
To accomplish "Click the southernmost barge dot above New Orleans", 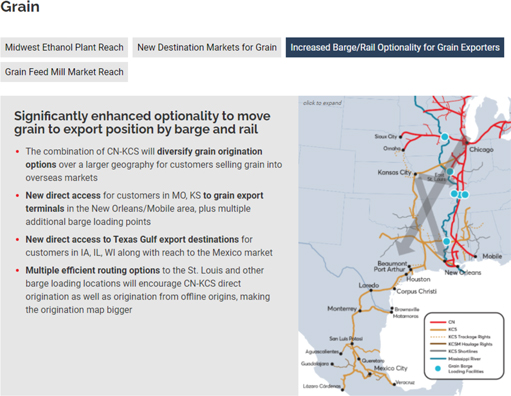I will click(x=447, y=241).
